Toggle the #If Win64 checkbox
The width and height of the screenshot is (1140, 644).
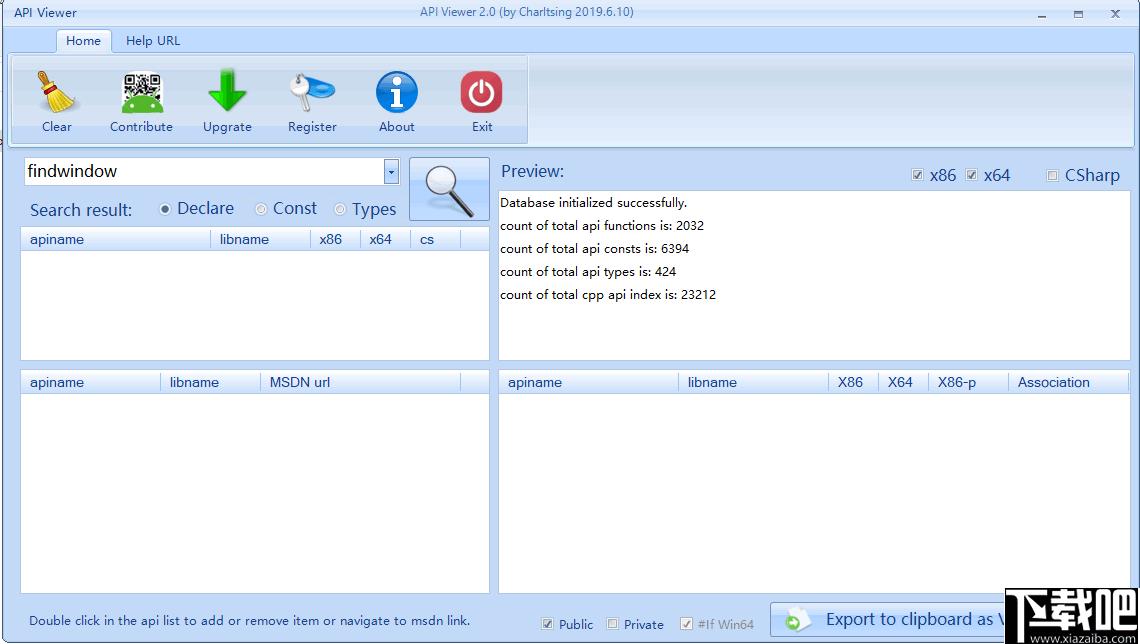(x=686, y=624)
